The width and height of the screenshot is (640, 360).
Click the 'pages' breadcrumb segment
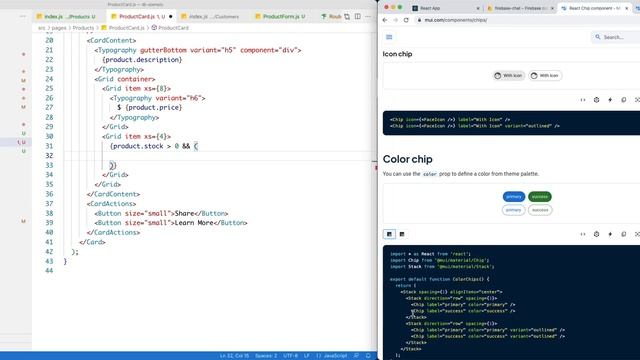click(x=59, y=28)
